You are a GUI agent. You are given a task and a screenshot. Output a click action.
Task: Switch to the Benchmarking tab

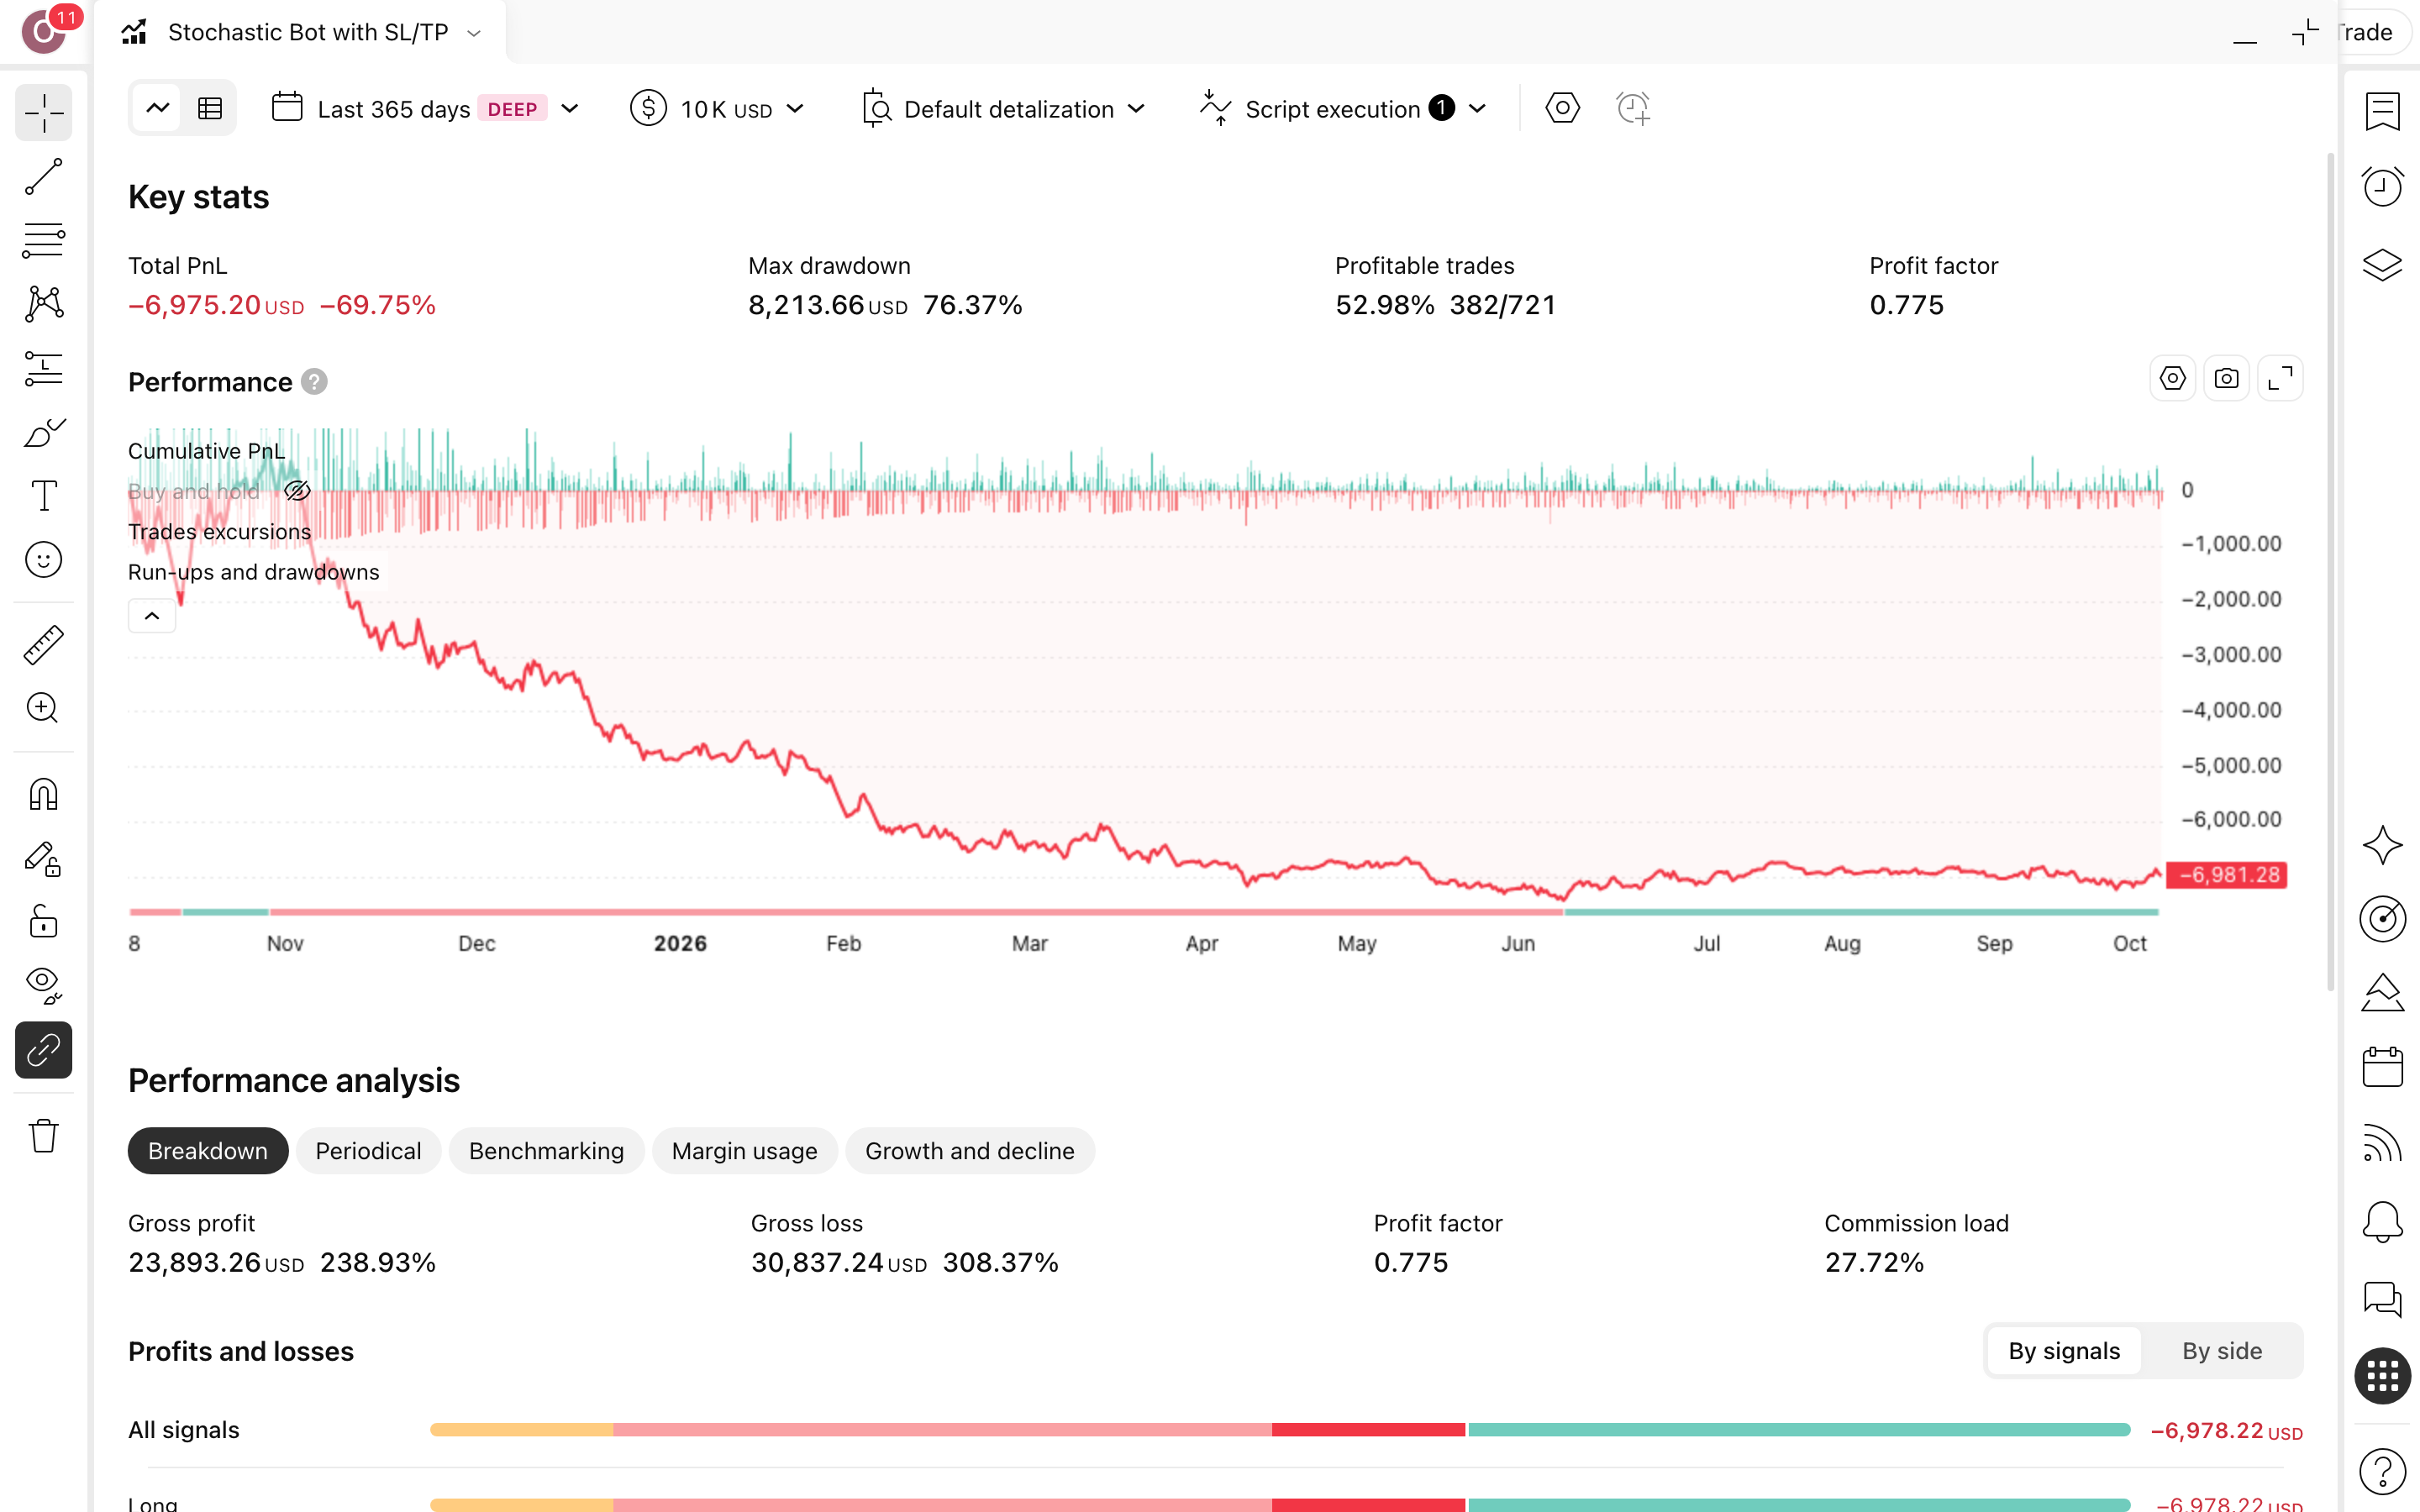546,1151
